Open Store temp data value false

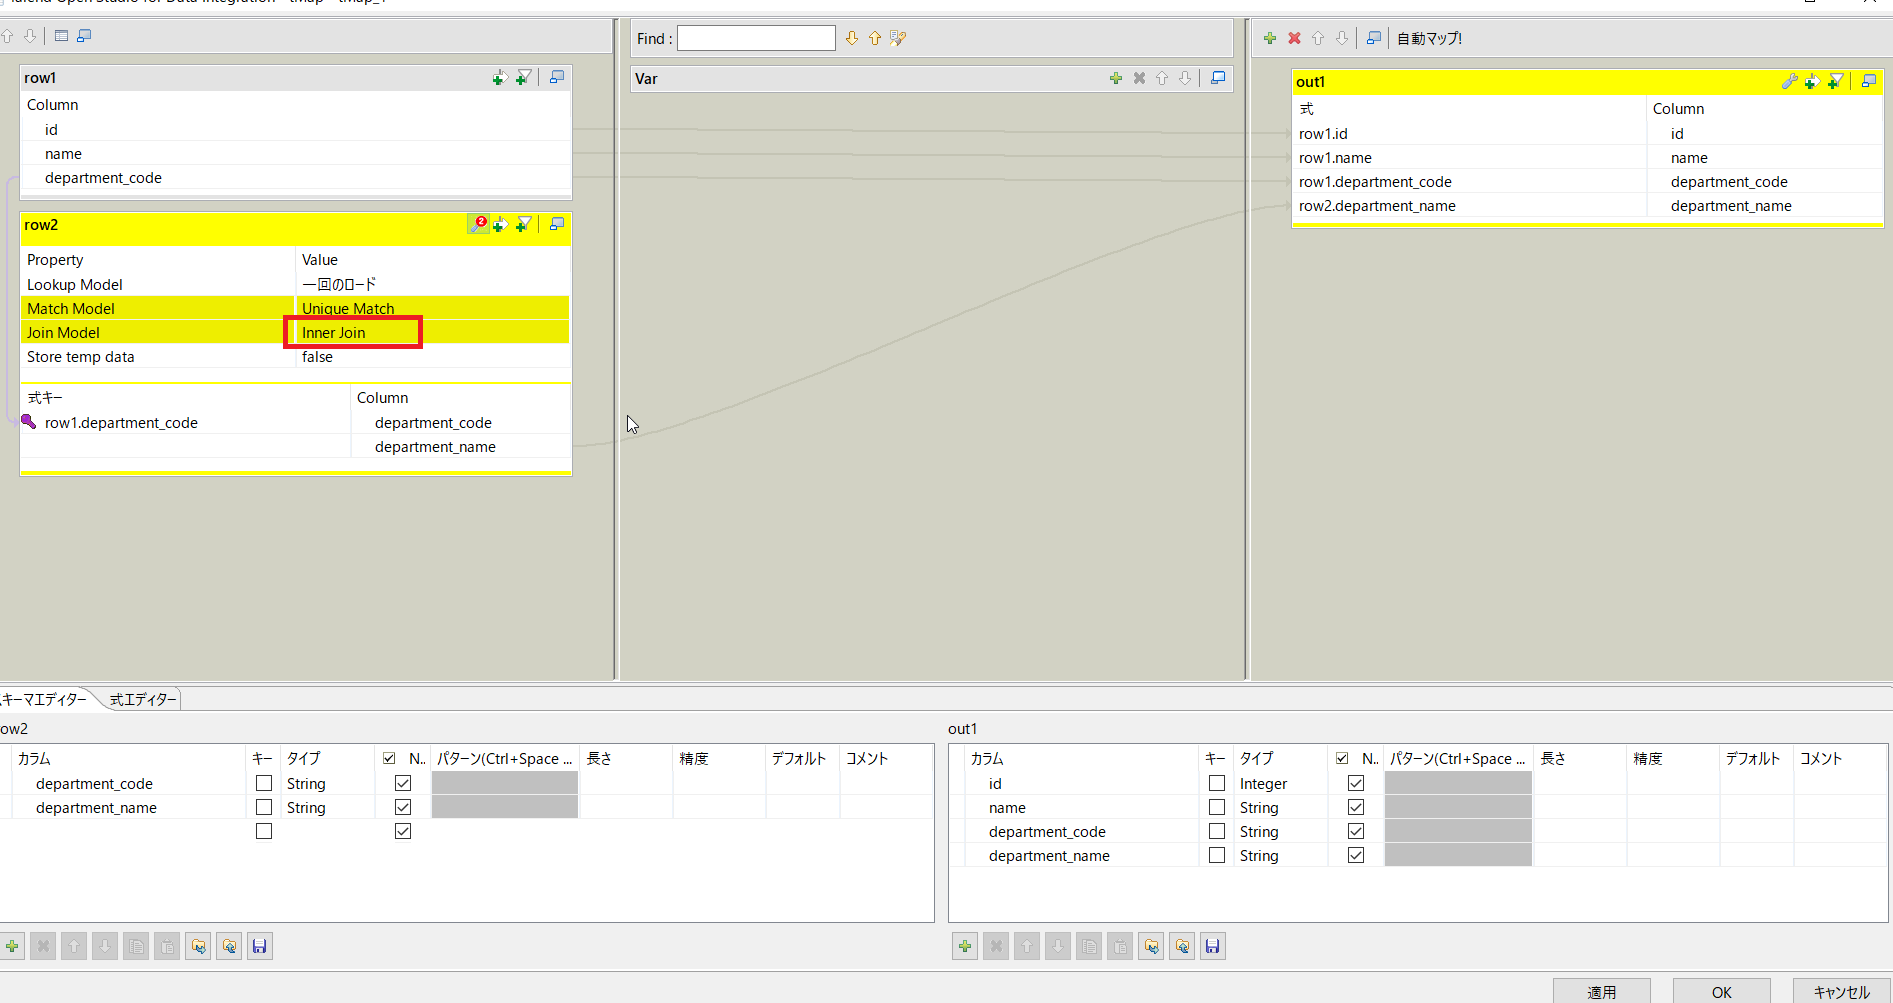(433, 357)
